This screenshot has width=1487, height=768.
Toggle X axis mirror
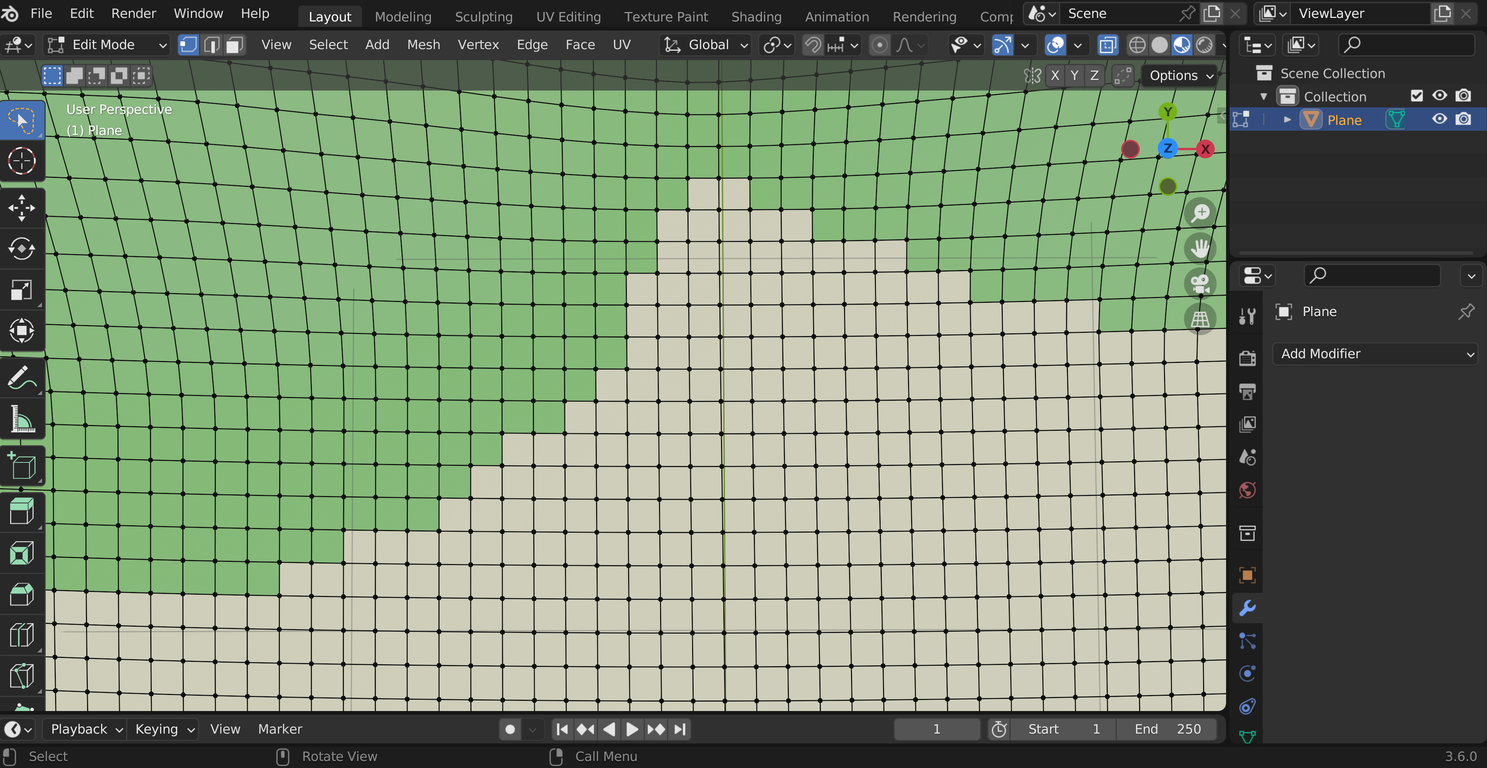pos(1055,76)
